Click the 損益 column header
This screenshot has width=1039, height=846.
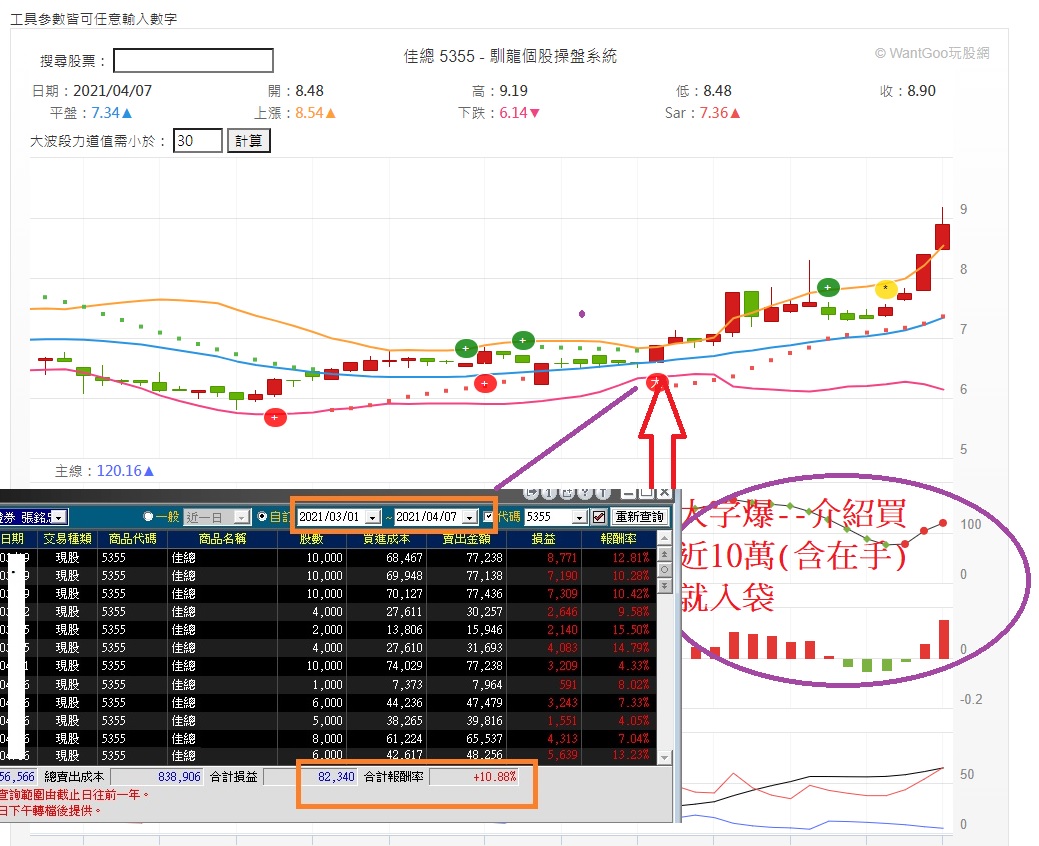[x=543, y=539]
